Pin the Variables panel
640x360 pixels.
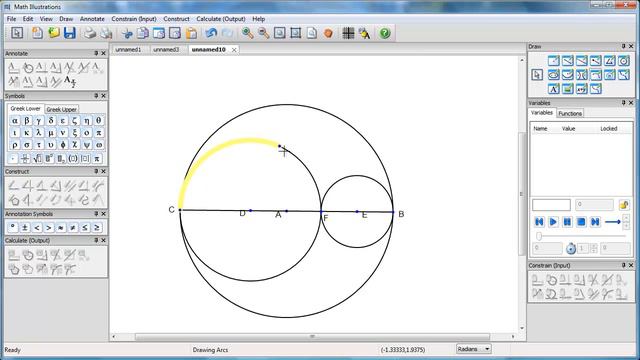tap(623, 103)
